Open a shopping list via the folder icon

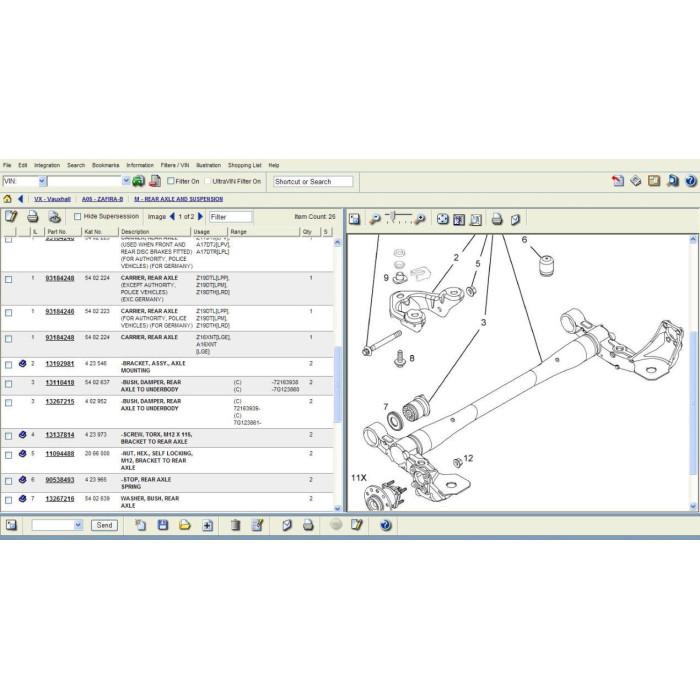[x=185, y=525]
